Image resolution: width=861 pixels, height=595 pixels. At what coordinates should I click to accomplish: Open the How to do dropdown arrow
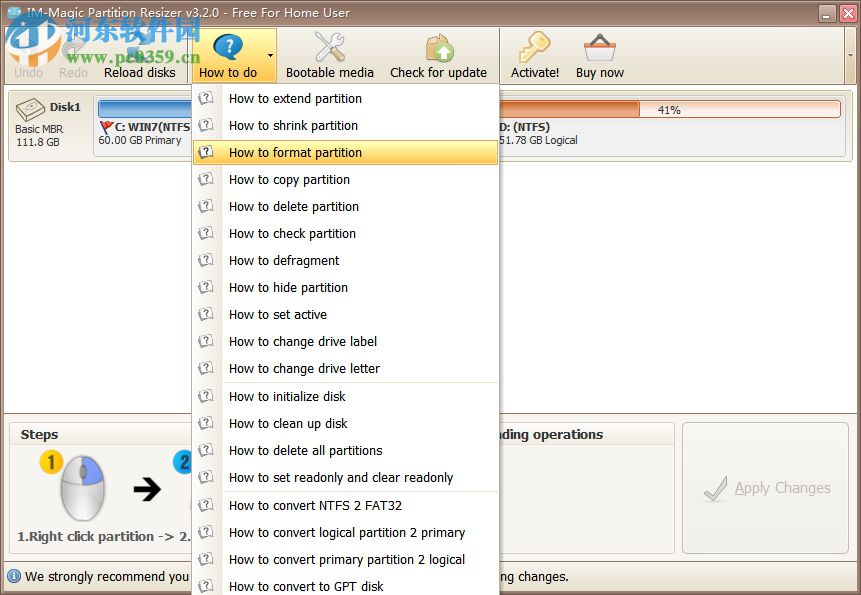point(270,55)
